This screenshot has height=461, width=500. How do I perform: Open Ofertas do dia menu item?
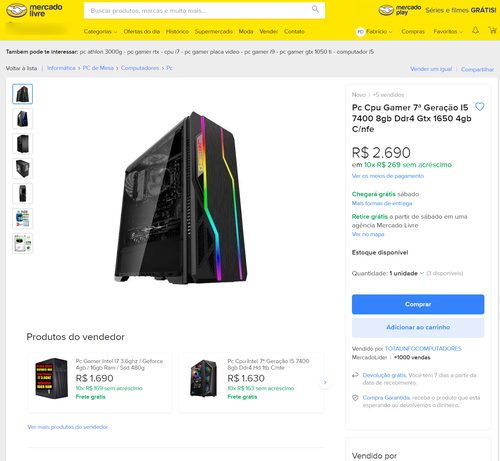[x=142, y=32]
